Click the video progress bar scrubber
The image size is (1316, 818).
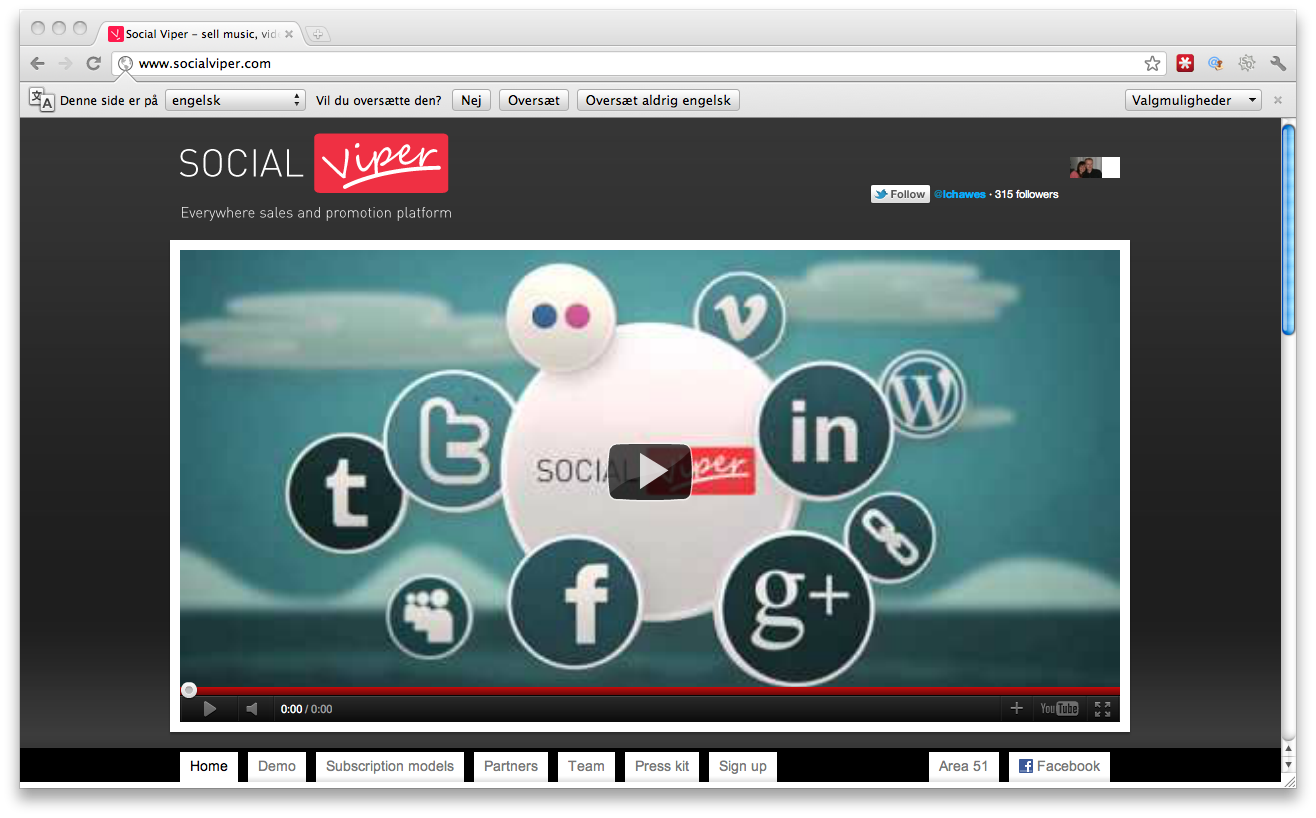click(x=189, y=690)
